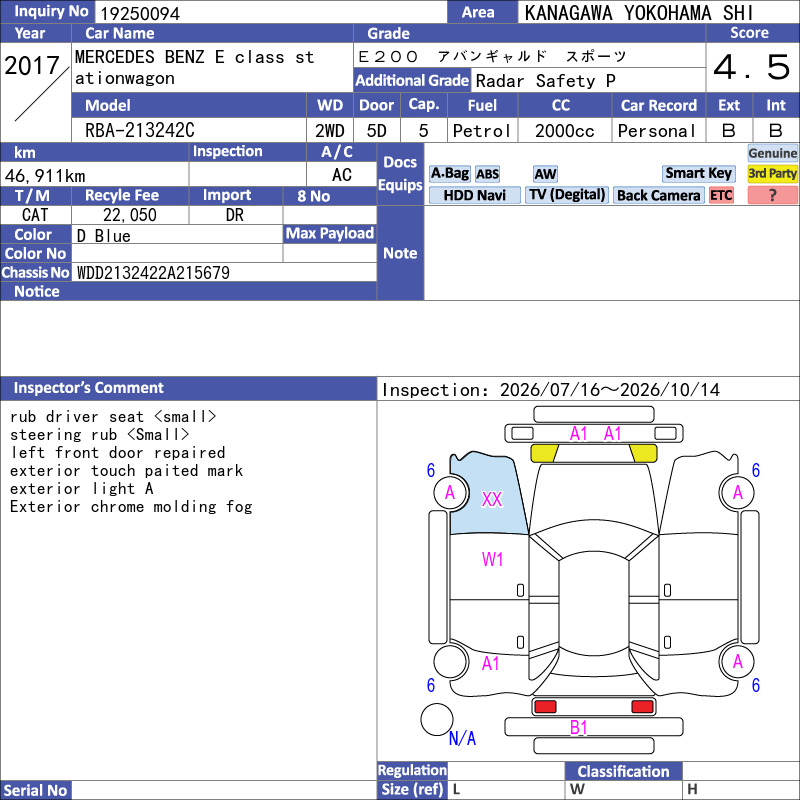The image size is (800, 800).
Task: Click the DR import value
Action: 235,215
